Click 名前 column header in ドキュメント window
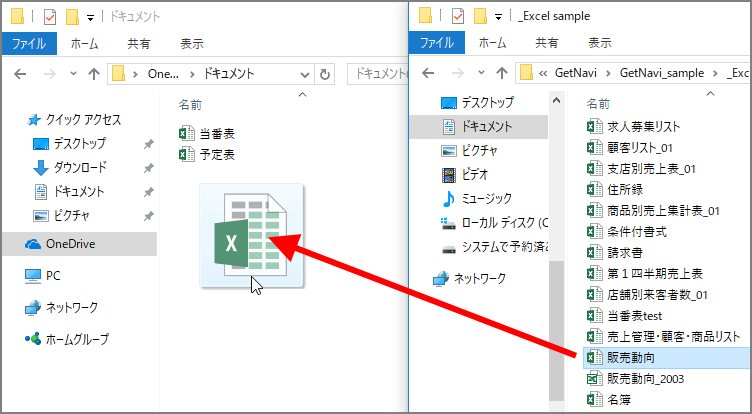This screenshot has width=752, height=414. 190,105
